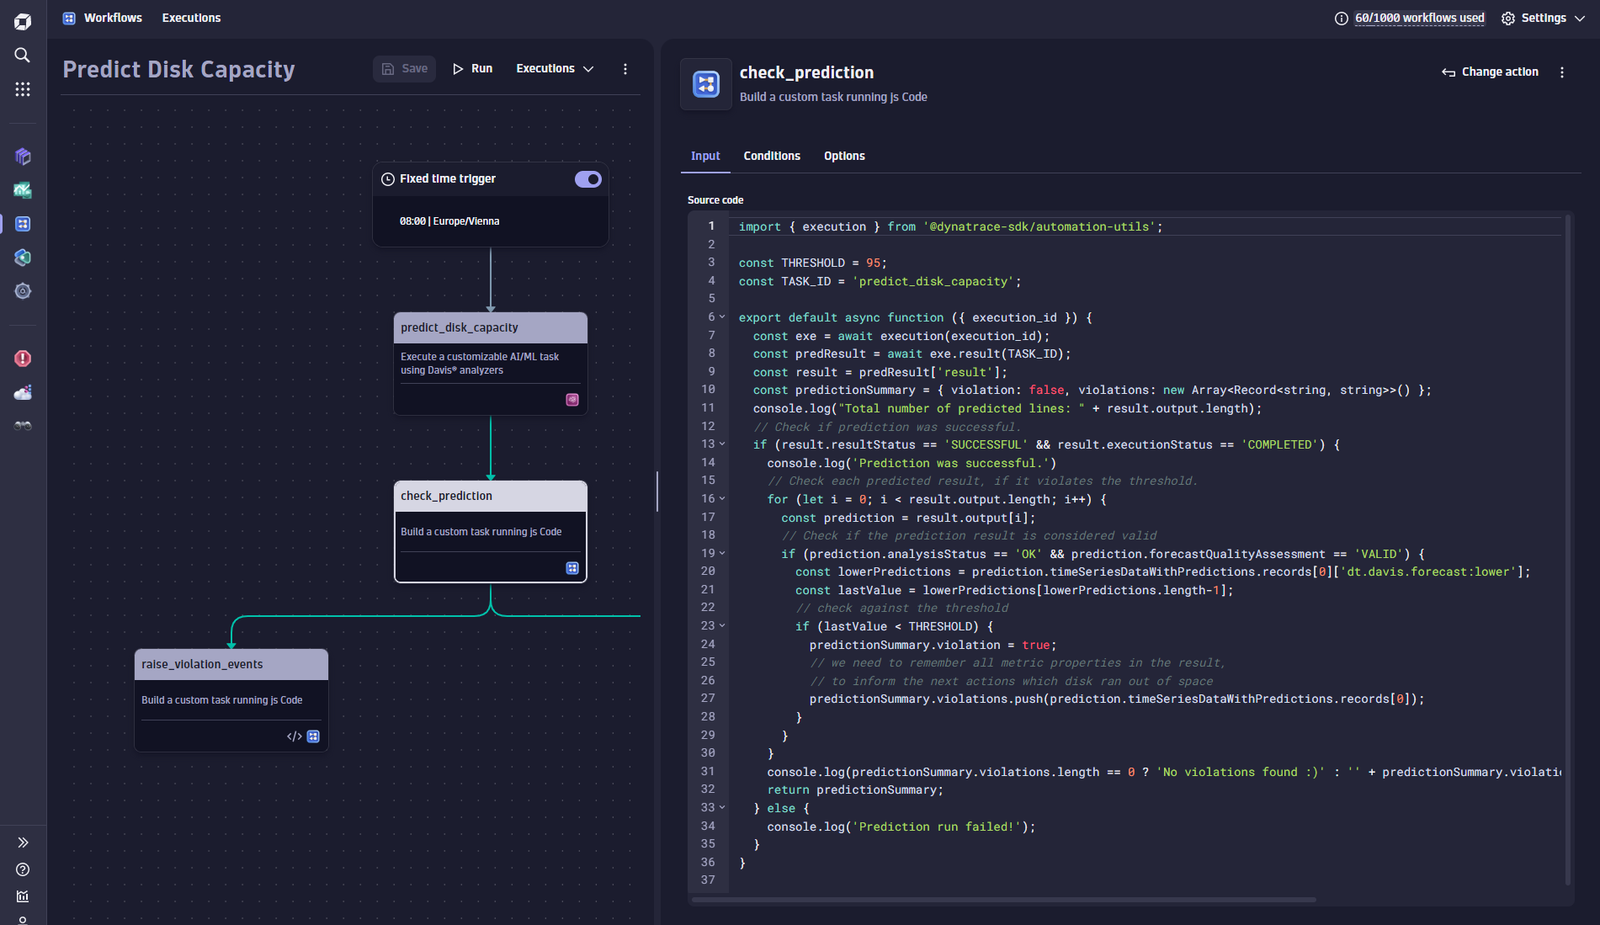Click the Workflows icon in top bar
The width and height of the screenshot is (1600, 925).
[69, 18]
